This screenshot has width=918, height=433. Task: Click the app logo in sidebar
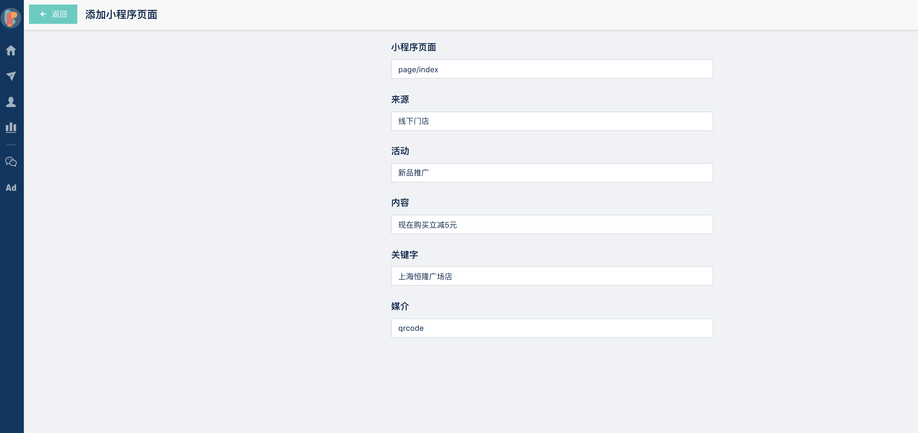(11, 18)
